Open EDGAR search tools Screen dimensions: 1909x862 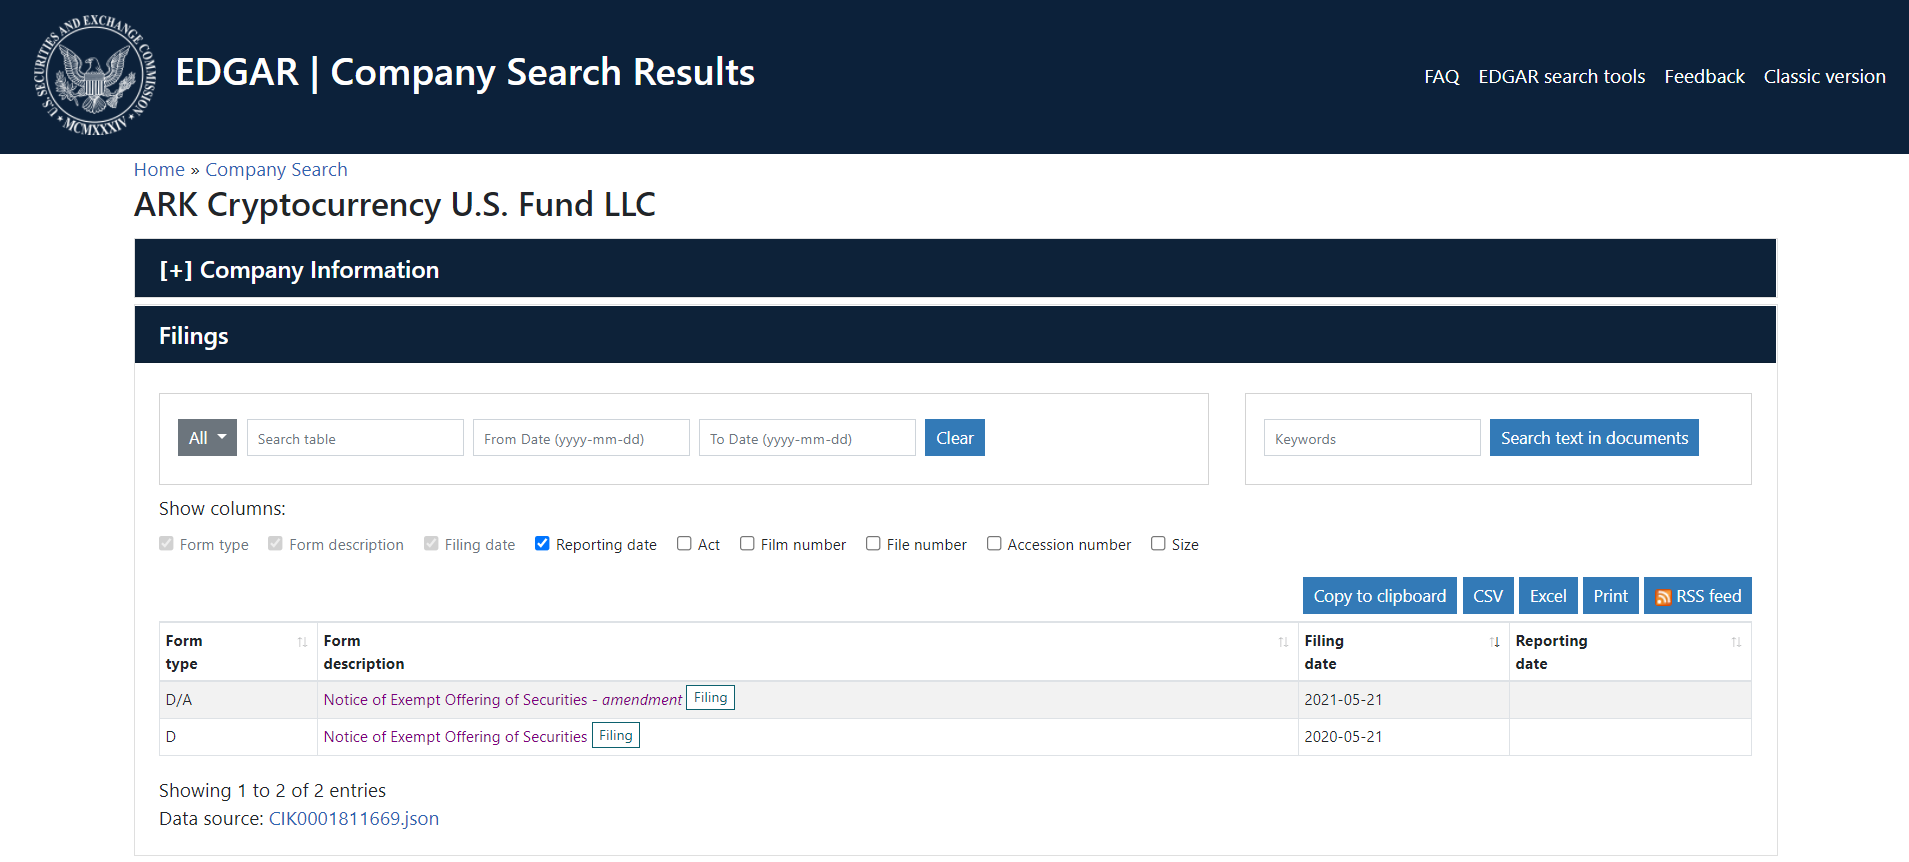(1561, 77)
